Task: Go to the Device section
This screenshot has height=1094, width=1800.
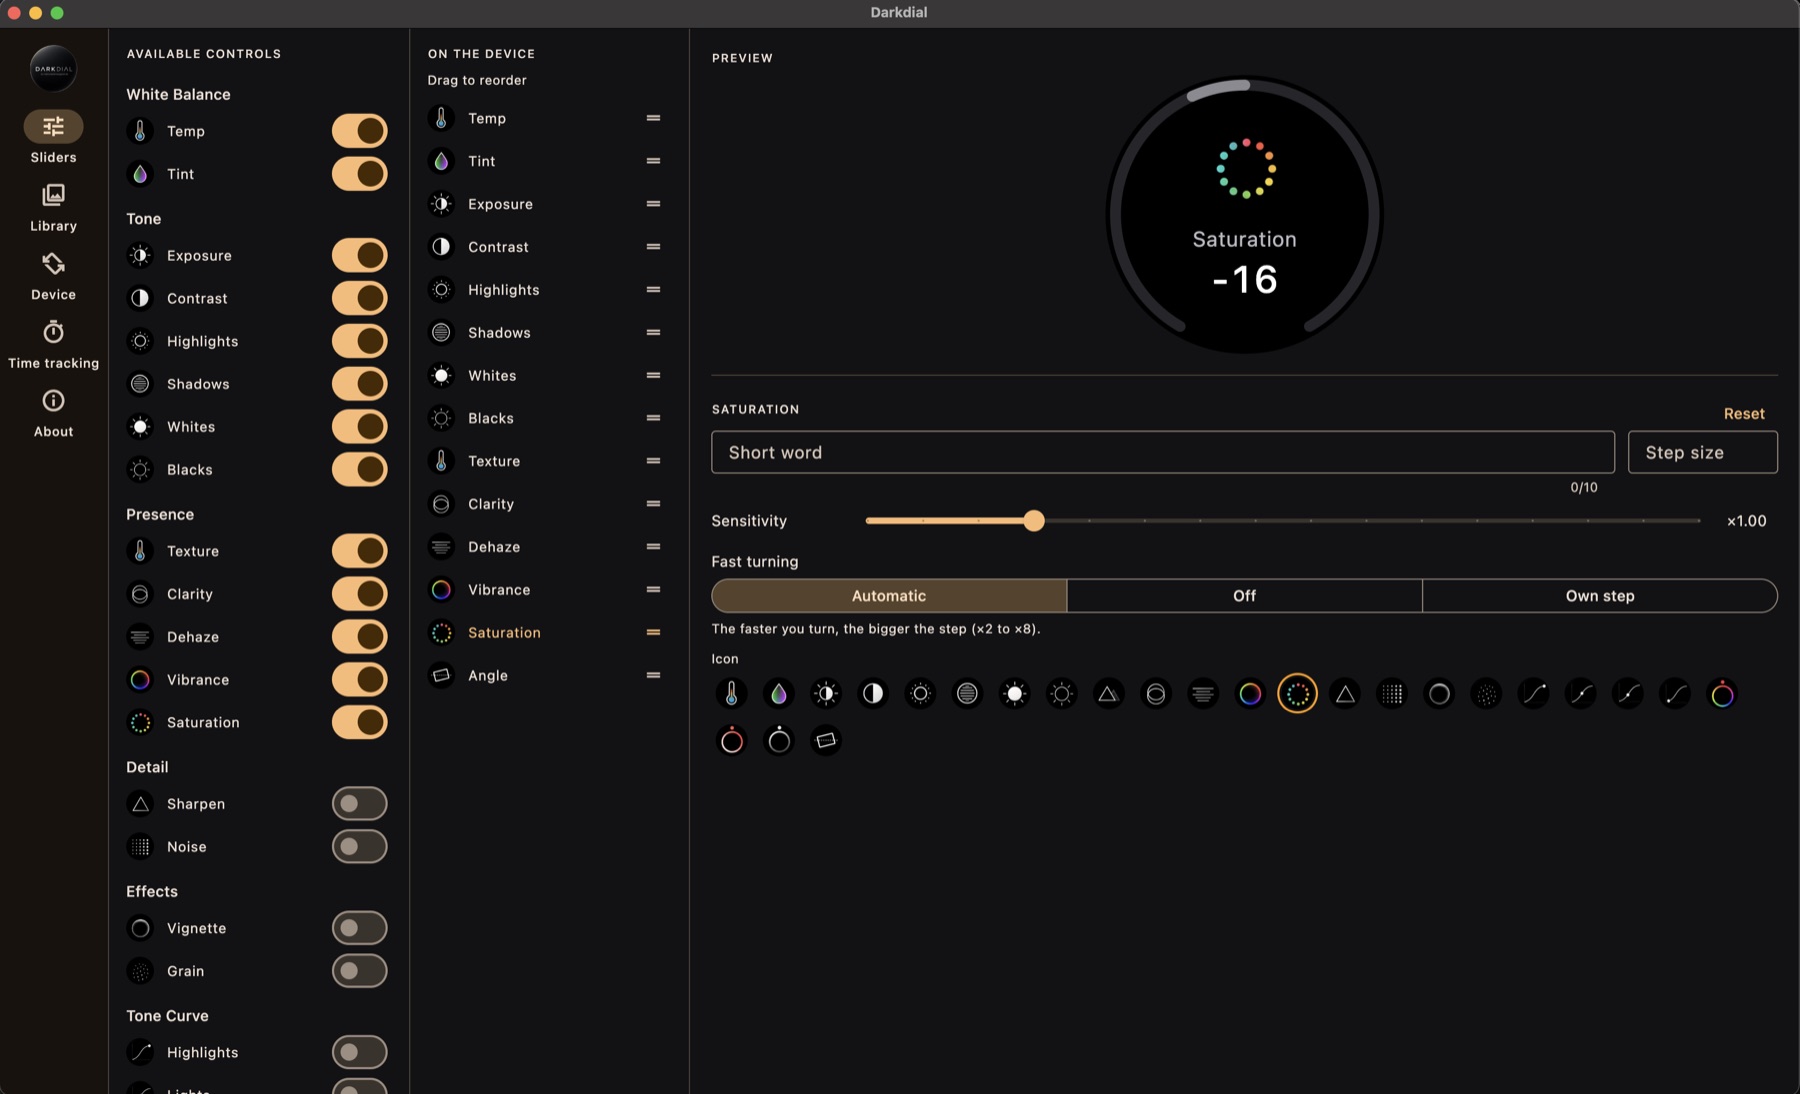Action: coord(53,276)
